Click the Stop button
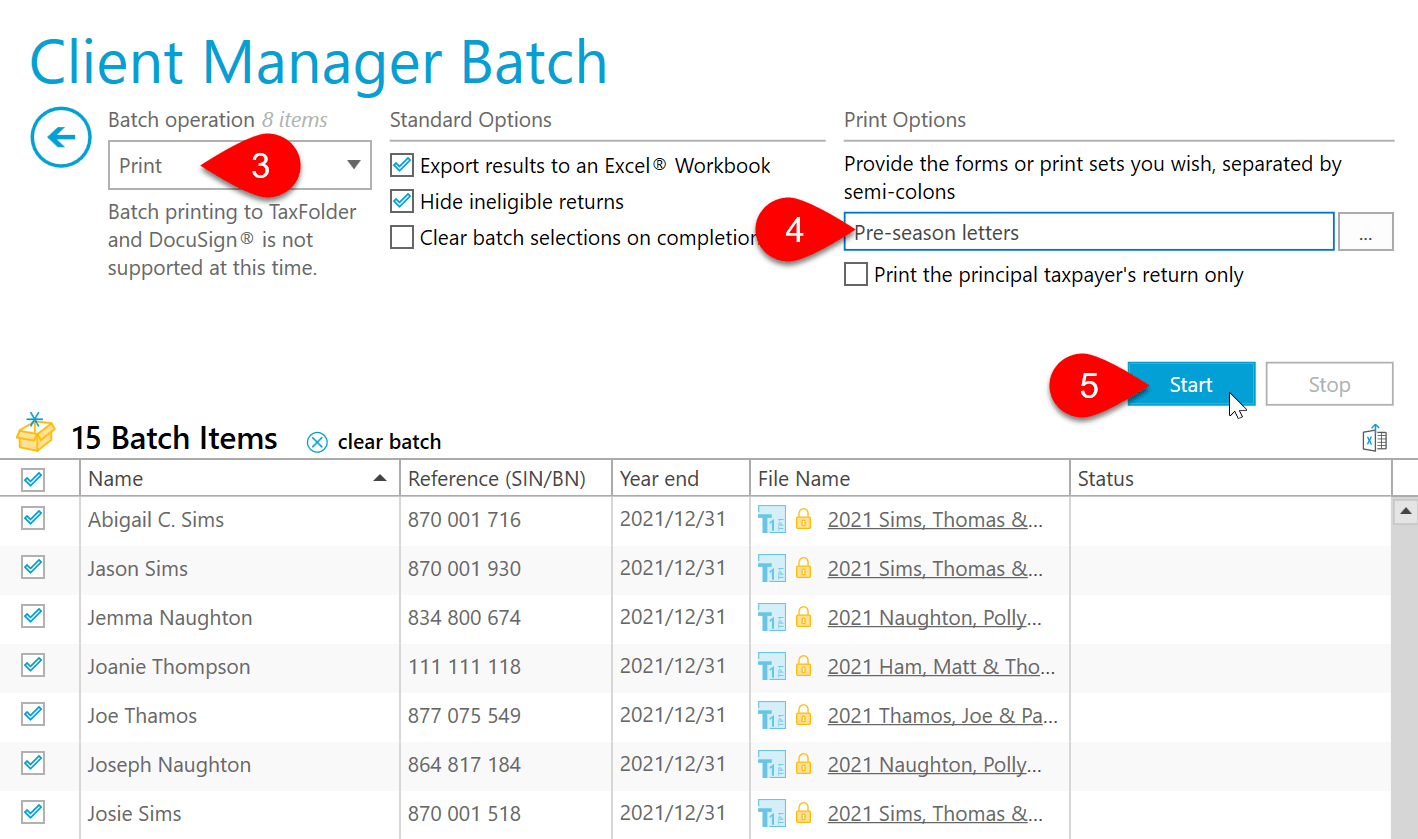1418x839 pixels. pos(1329,385)
